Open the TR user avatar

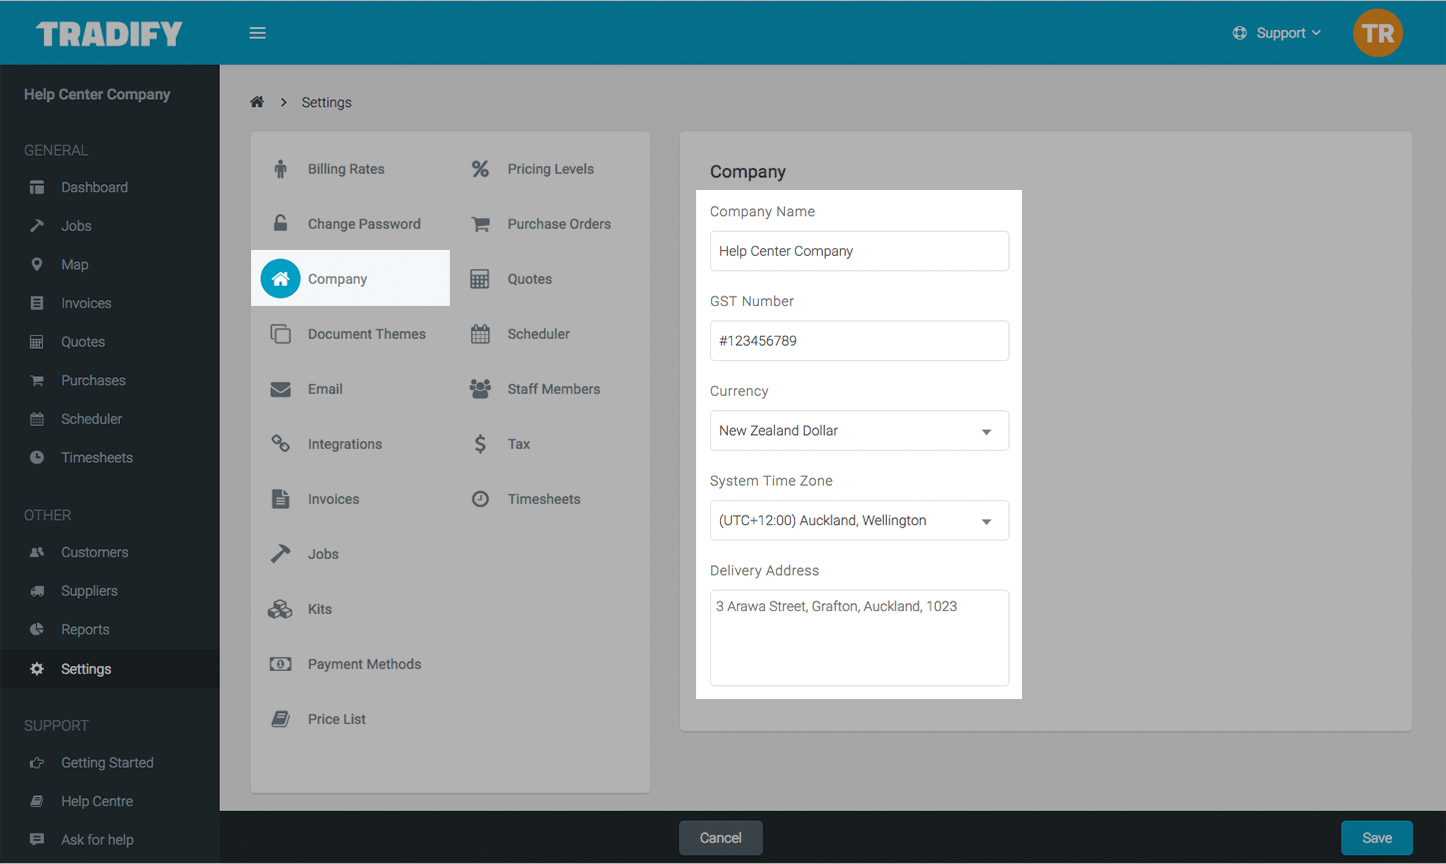(1377, 33)
